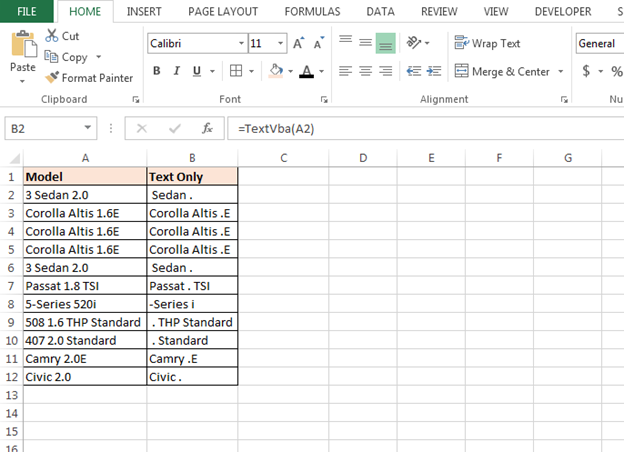Select column A header

click(85, 158)
